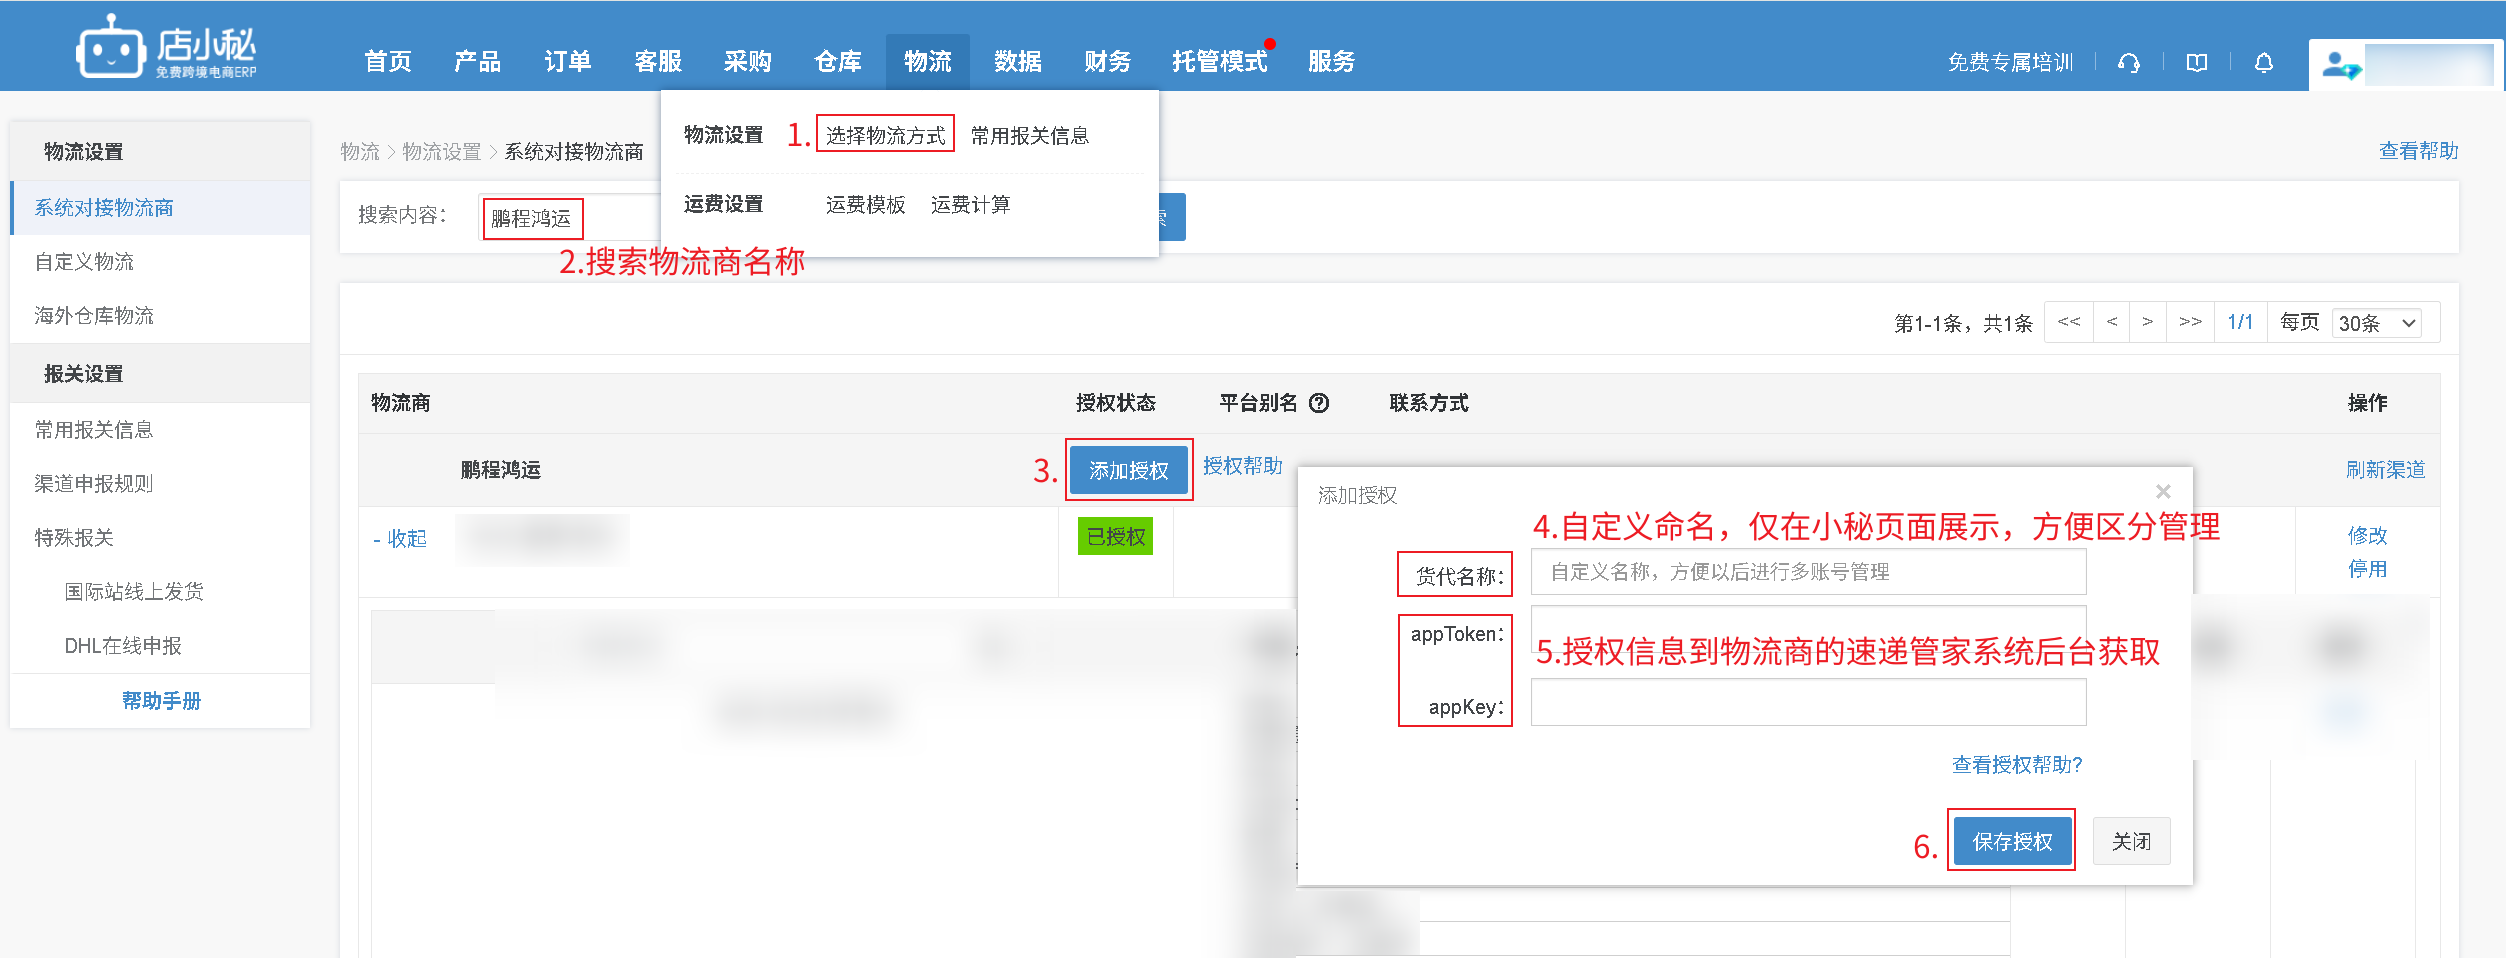Open the help book icon
The width and height of the screenshot is (2506, 958).
[x=2197, y=63]
